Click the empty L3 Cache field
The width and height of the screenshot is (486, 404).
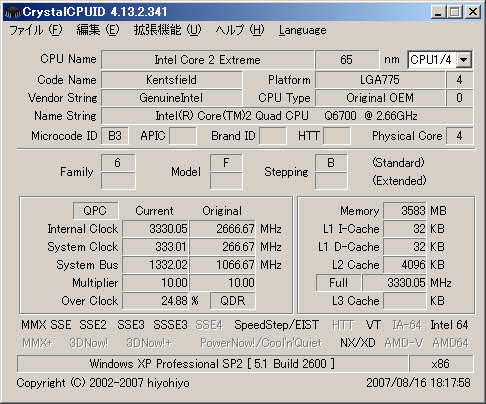pyautogui.click(x=405, y=301)
